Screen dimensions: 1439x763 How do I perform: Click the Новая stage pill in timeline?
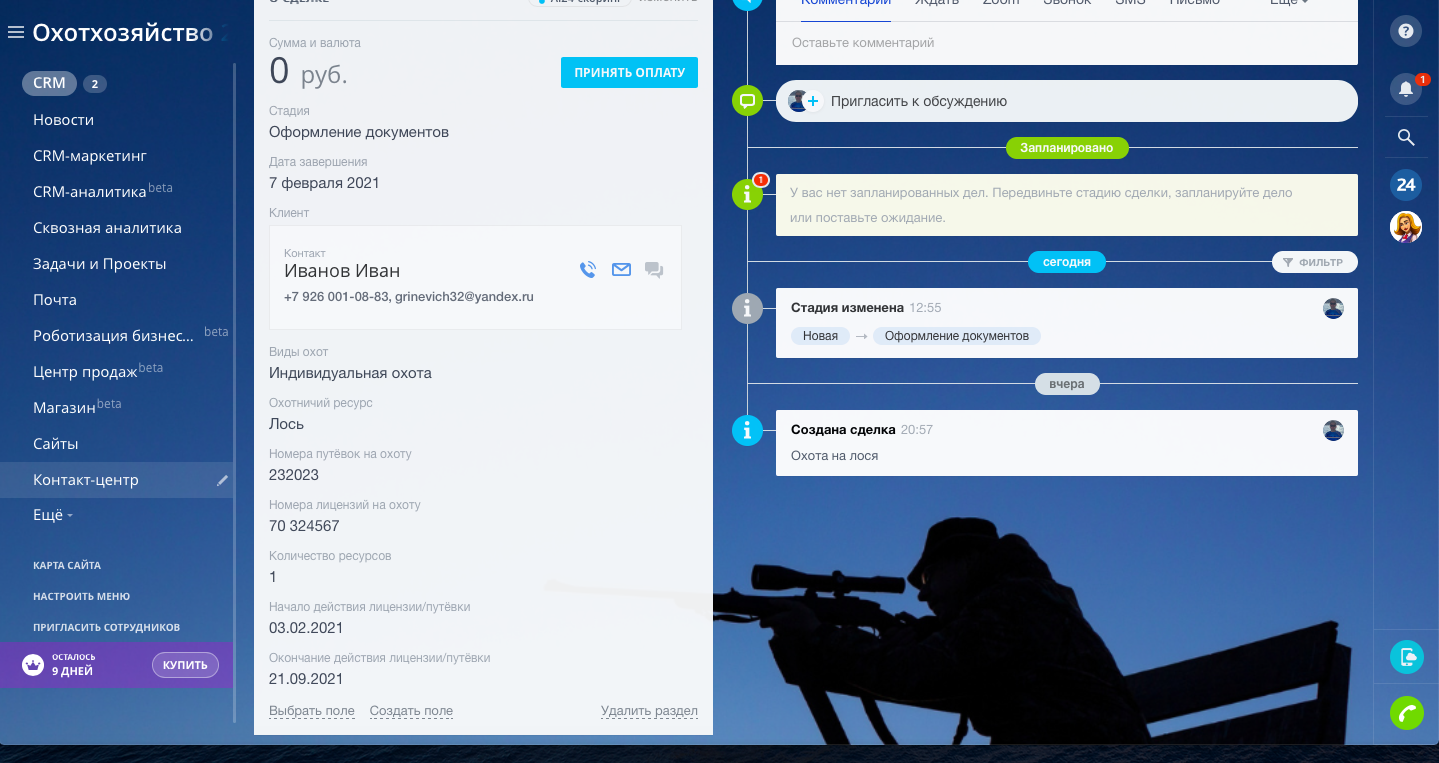point(820,336)
